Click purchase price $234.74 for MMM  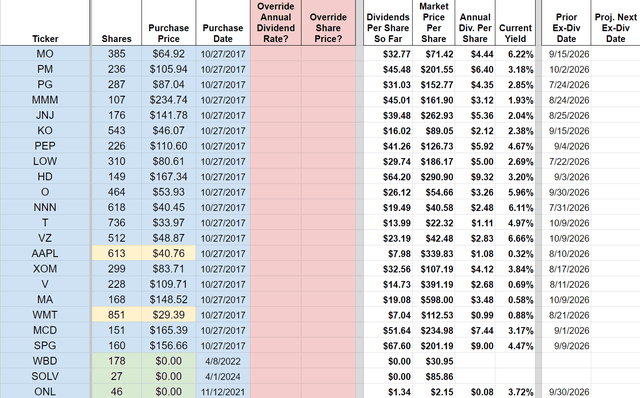(169, 100)
